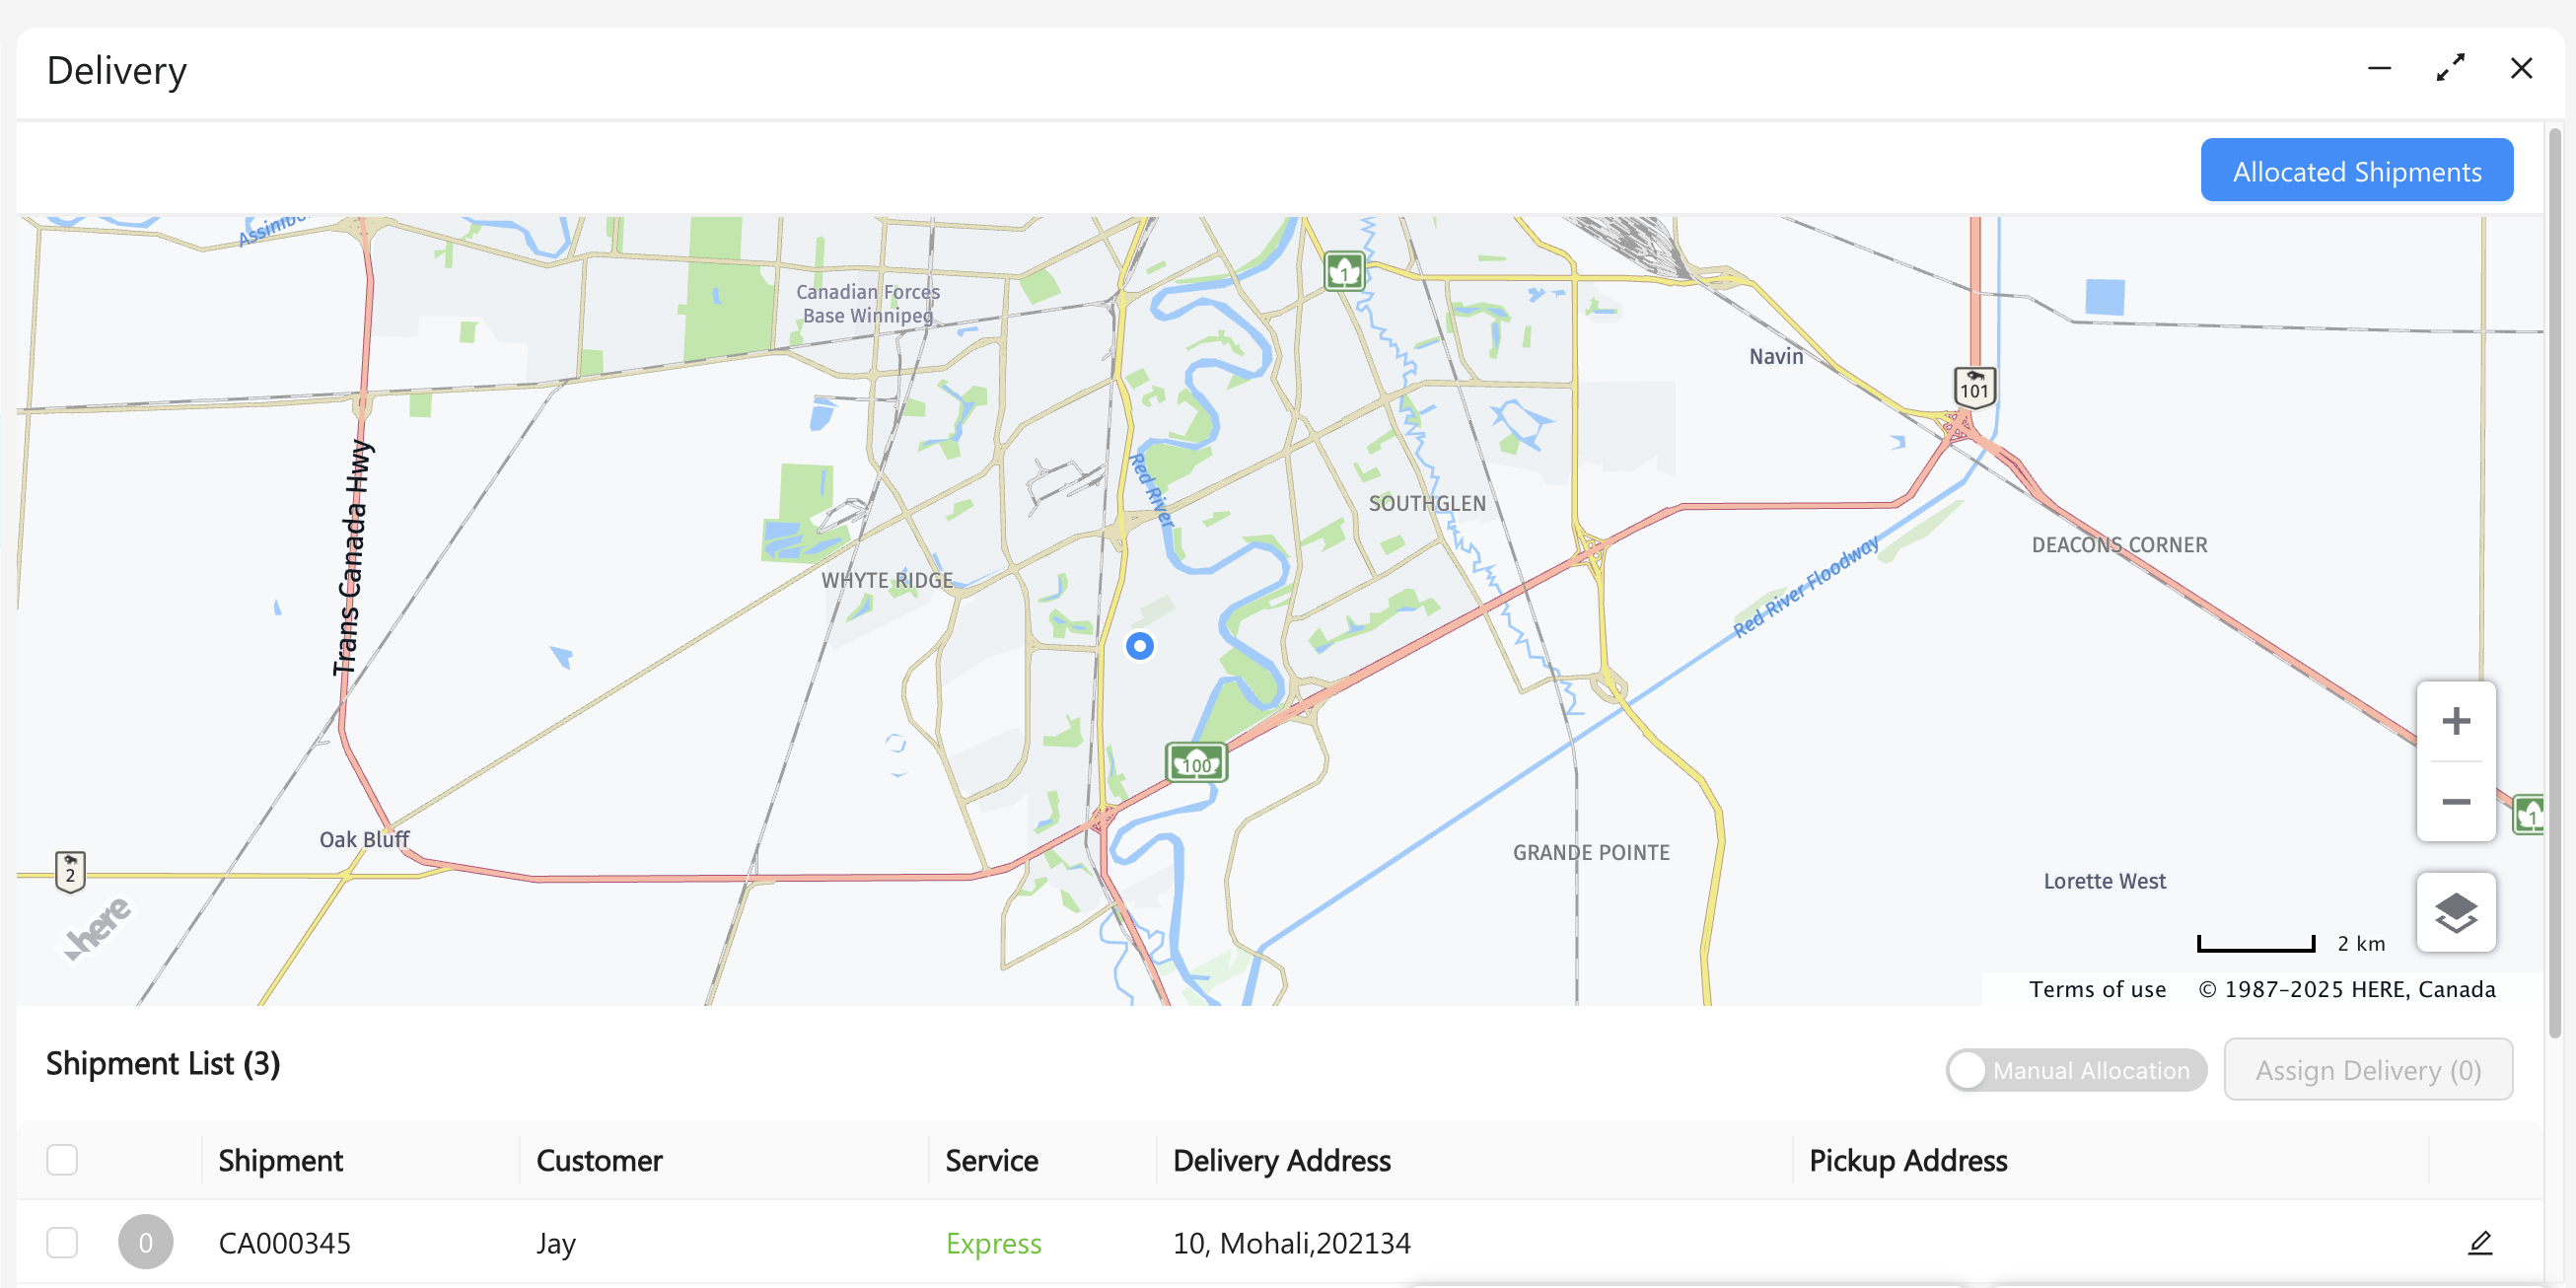The height and width of the screenshot is (1288, 2576).
Task: Click Assign Delivery (0) button
Action: (2367, 1070)
